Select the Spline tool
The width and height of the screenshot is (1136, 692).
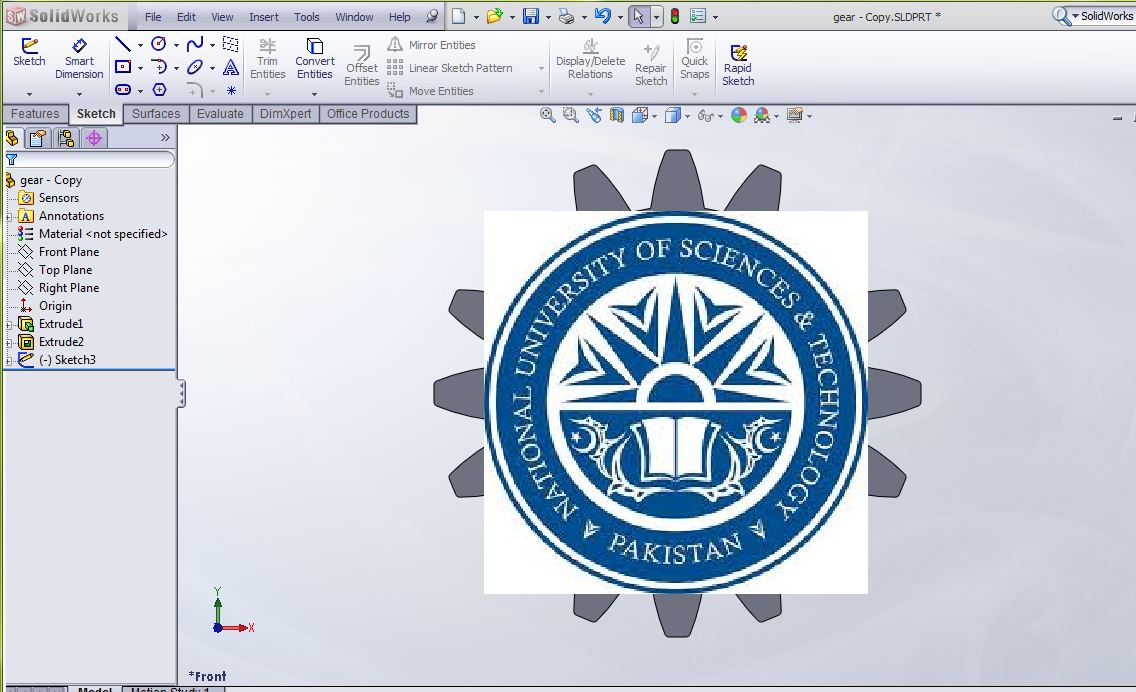pos(195,44)
